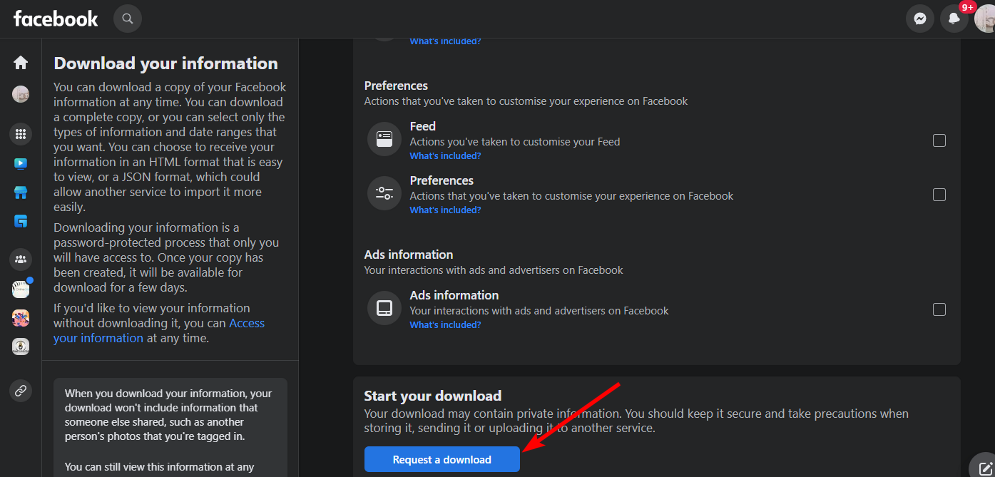The height and width of the screenshot is (477, 995).
Task: Open the account profile picture menu
Action: [x=985, y=18]
